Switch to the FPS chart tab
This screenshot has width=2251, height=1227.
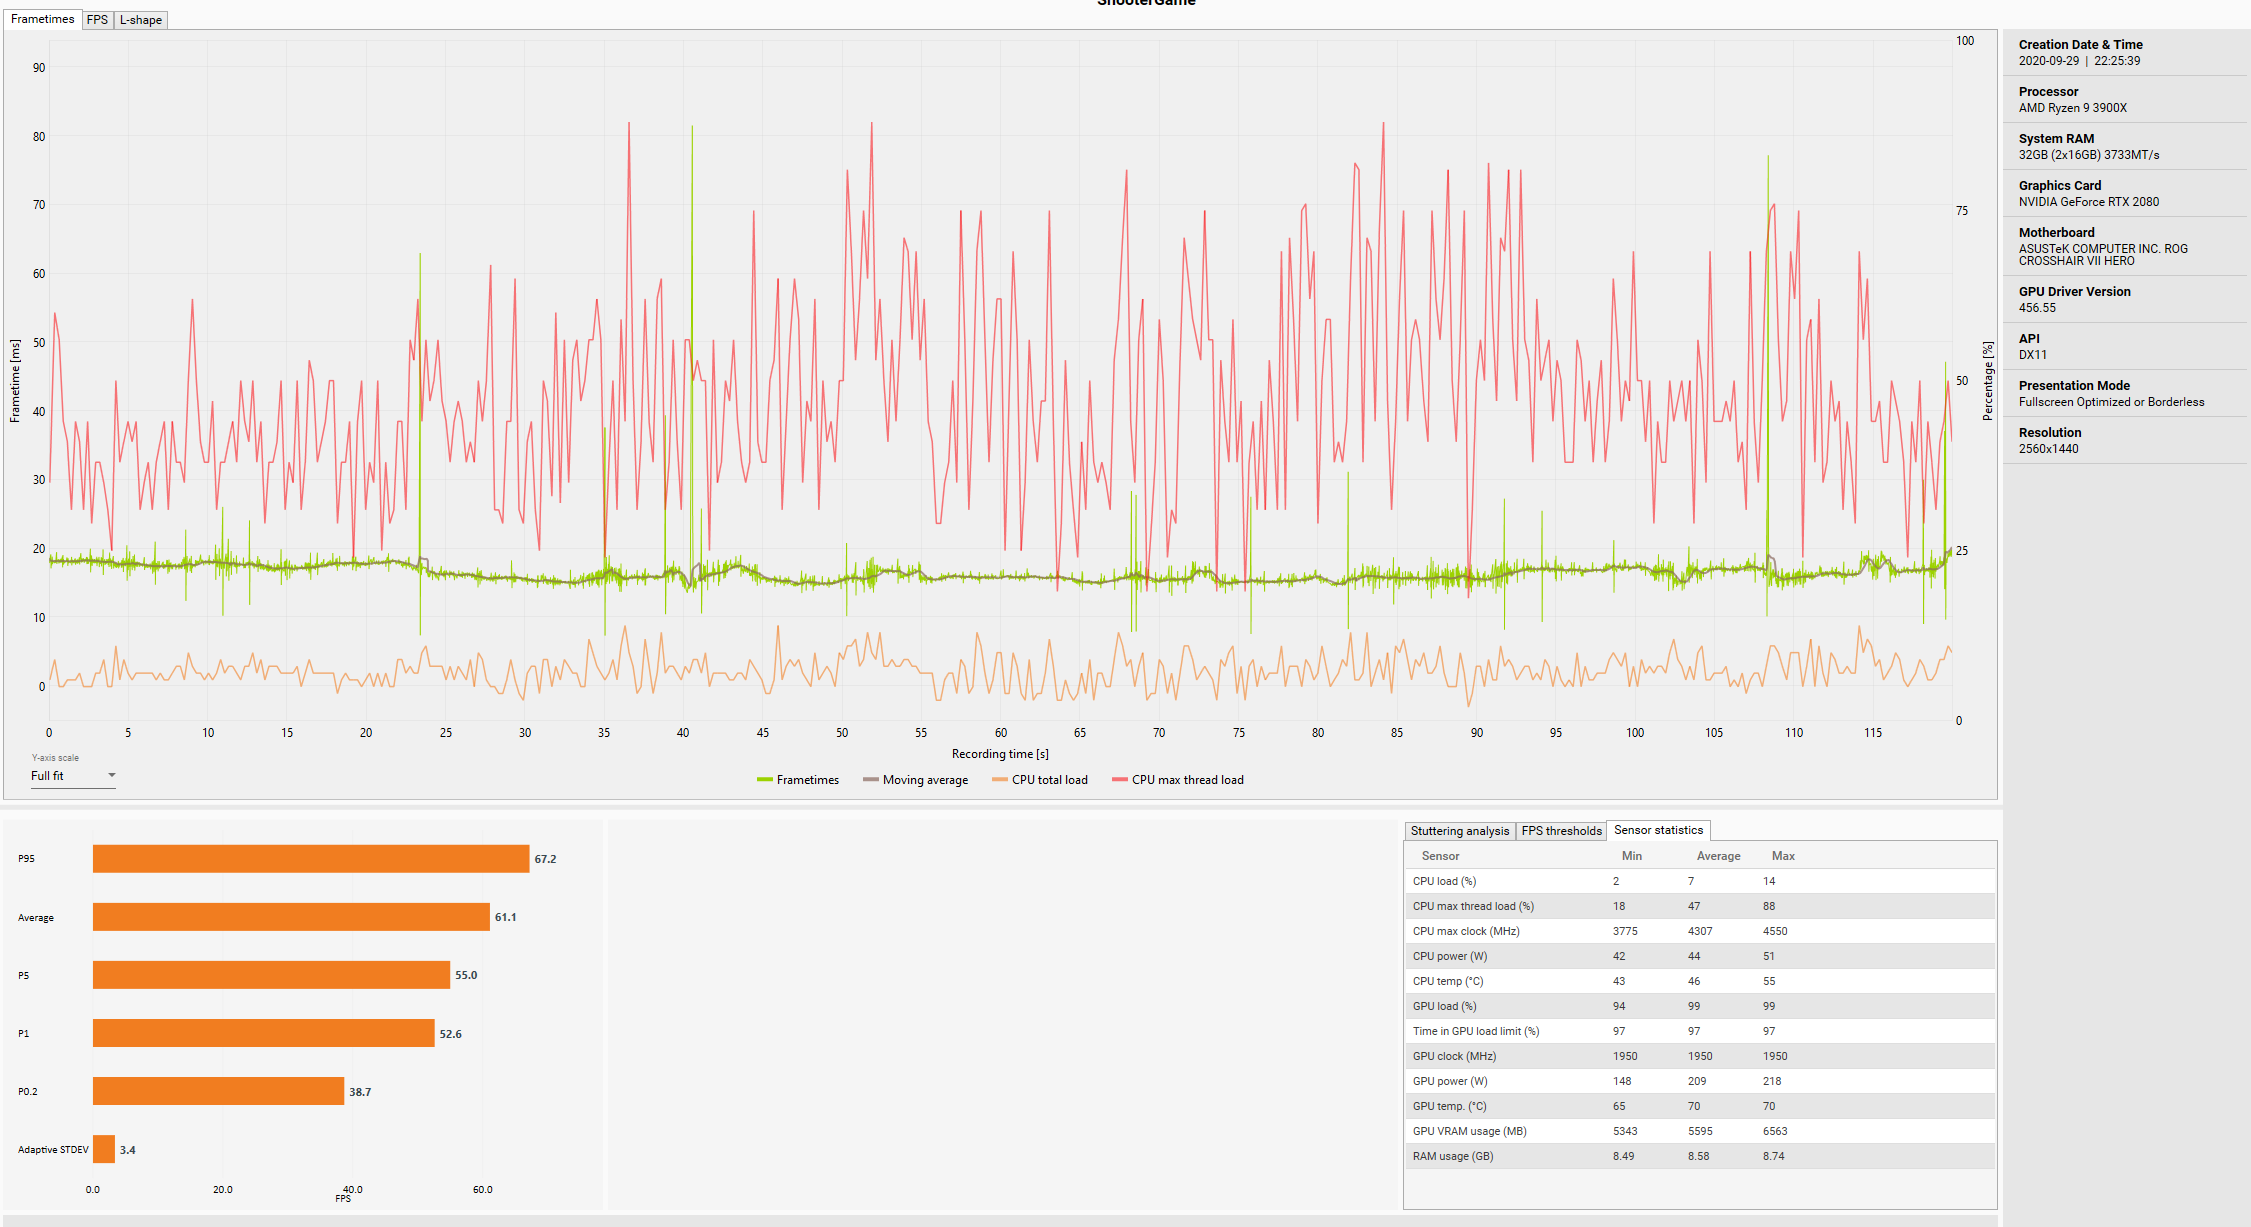pos(97,20)
